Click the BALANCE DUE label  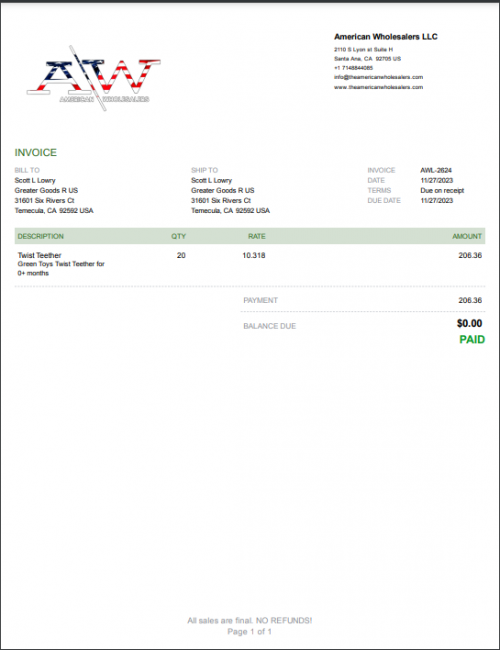269,326
